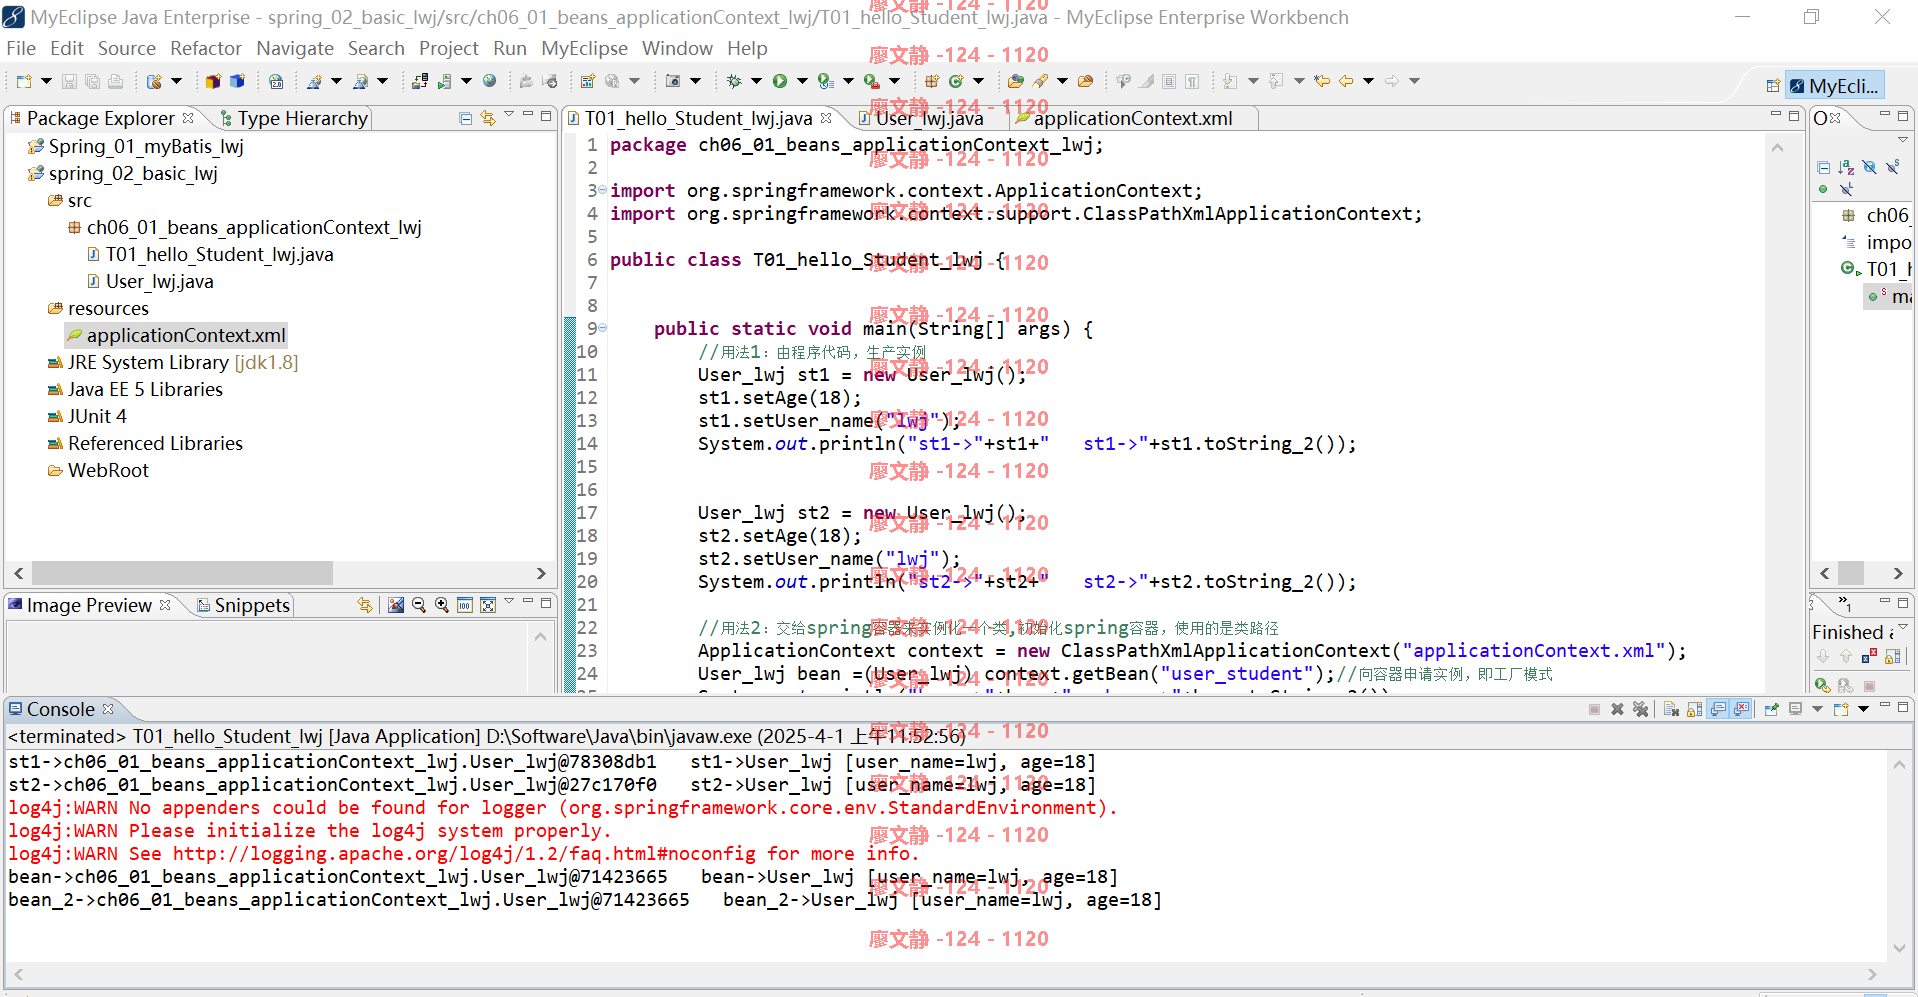Click Clear Console icon
1918x997 pixels.
point(1671,709)
